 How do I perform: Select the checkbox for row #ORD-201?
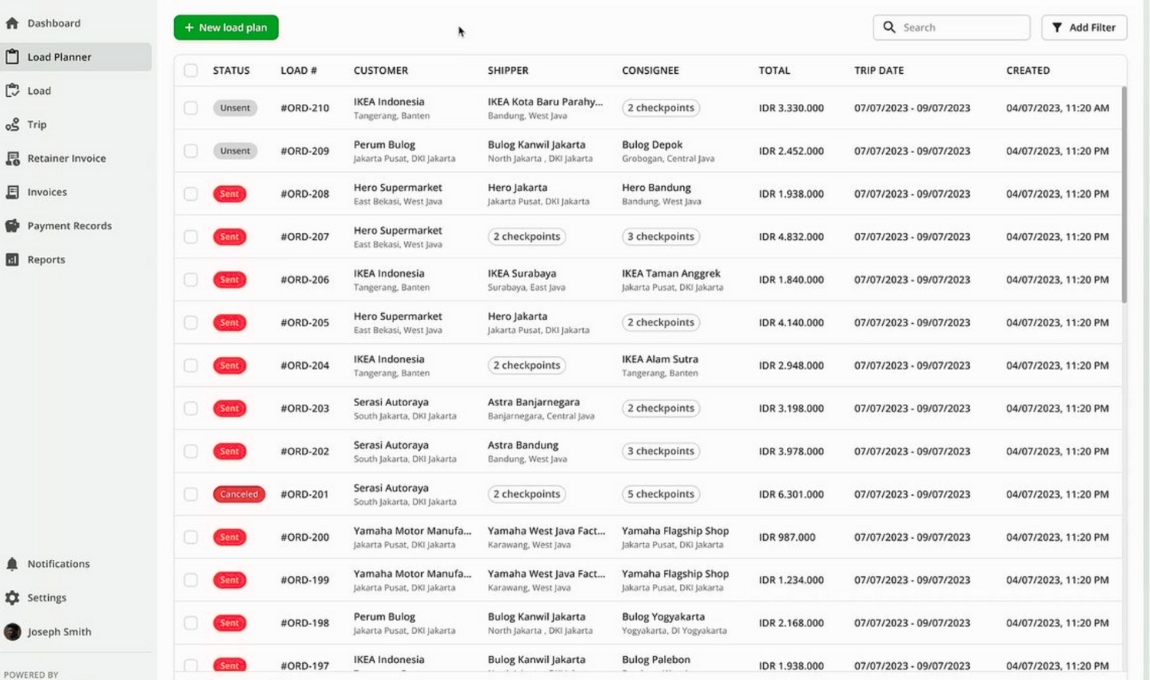pyautogui.click(x=191, y=494)
